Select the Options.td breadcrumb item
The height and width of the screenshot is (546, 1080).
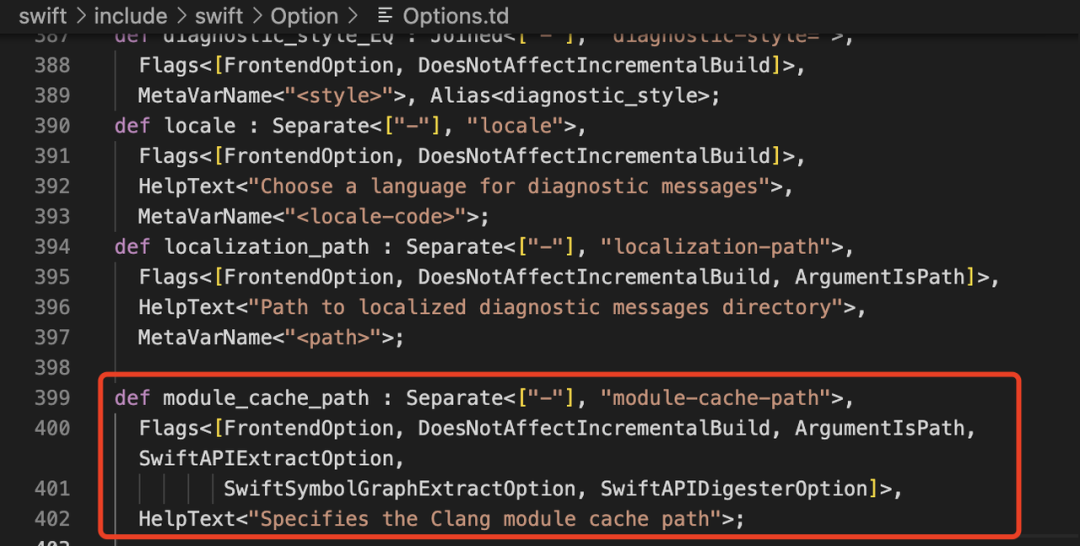(455, 15)
